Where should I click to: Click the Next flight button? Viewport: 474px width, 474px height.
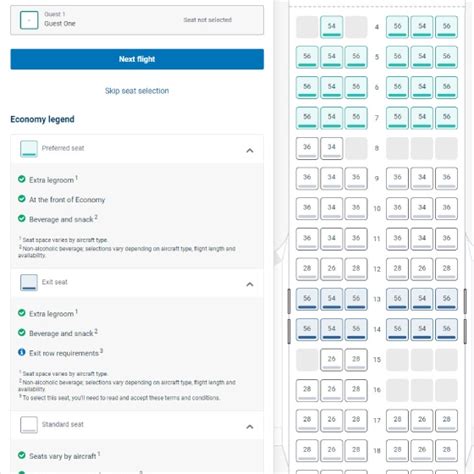pyautogui.click(x=137, y=59)
